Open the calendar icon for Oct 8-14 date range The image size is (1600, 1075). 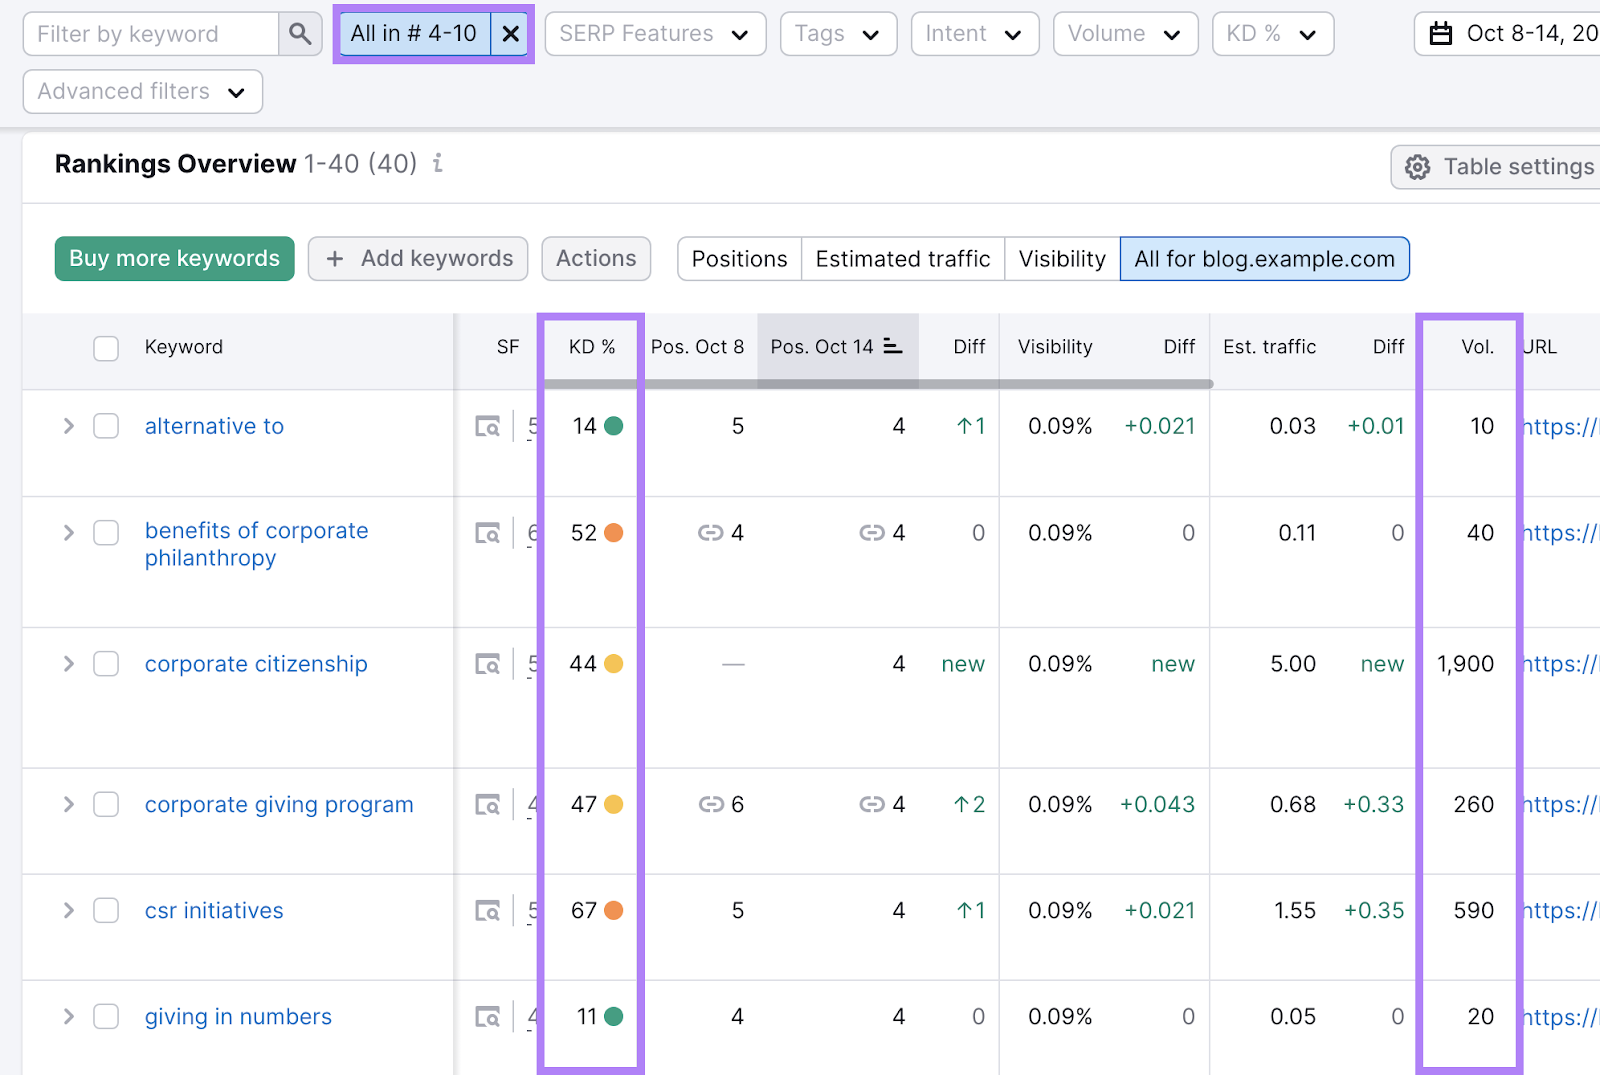pos(1441,33)
